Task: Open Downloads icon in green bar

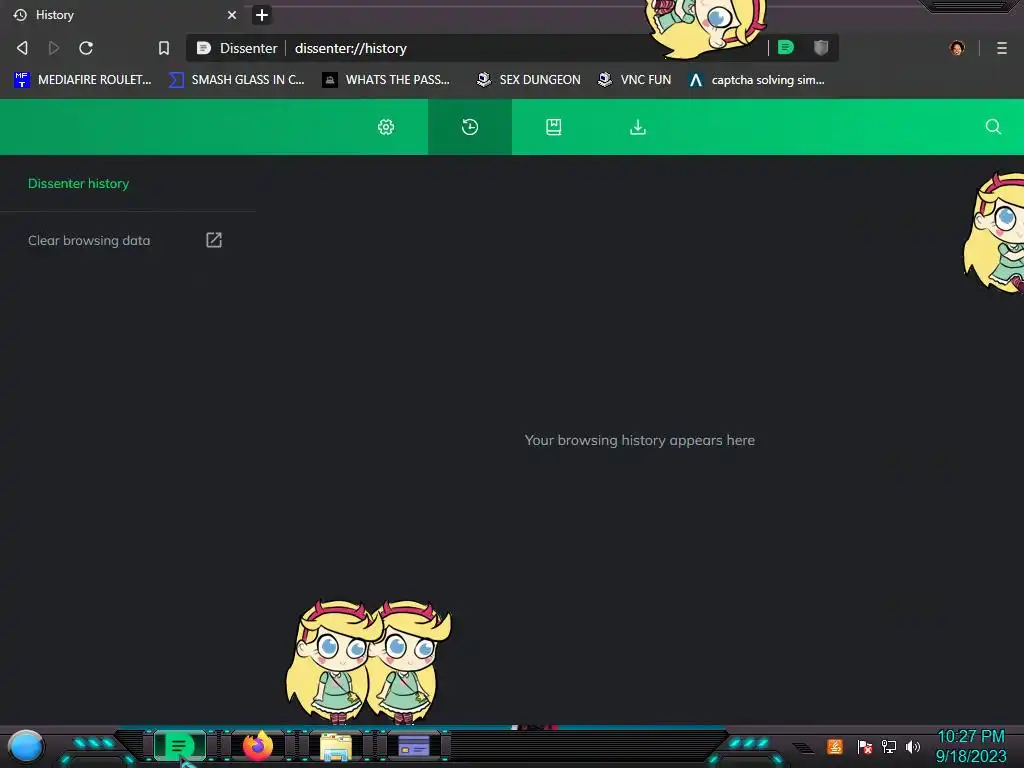Action: click(x=637, y=127)
